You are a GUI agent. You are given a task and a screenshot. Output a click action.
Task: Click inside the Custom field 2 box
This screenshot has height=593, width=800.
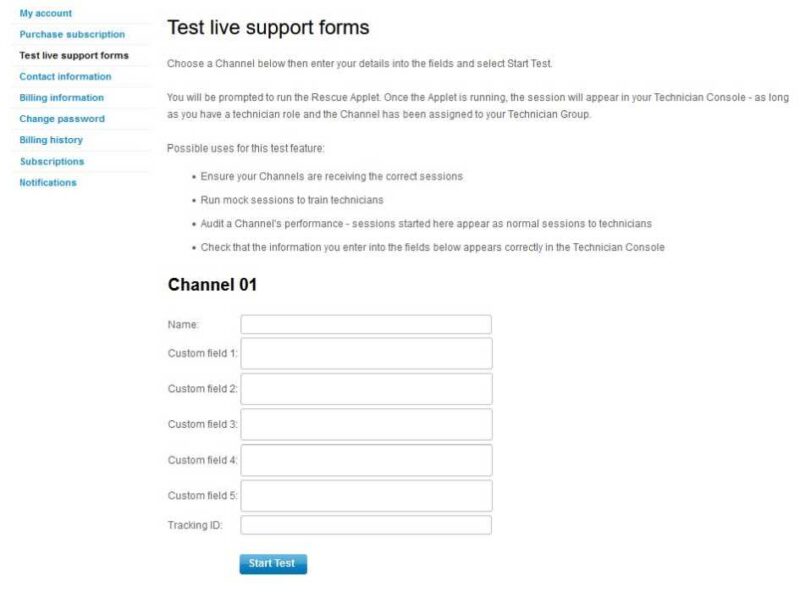pos(366,389)
